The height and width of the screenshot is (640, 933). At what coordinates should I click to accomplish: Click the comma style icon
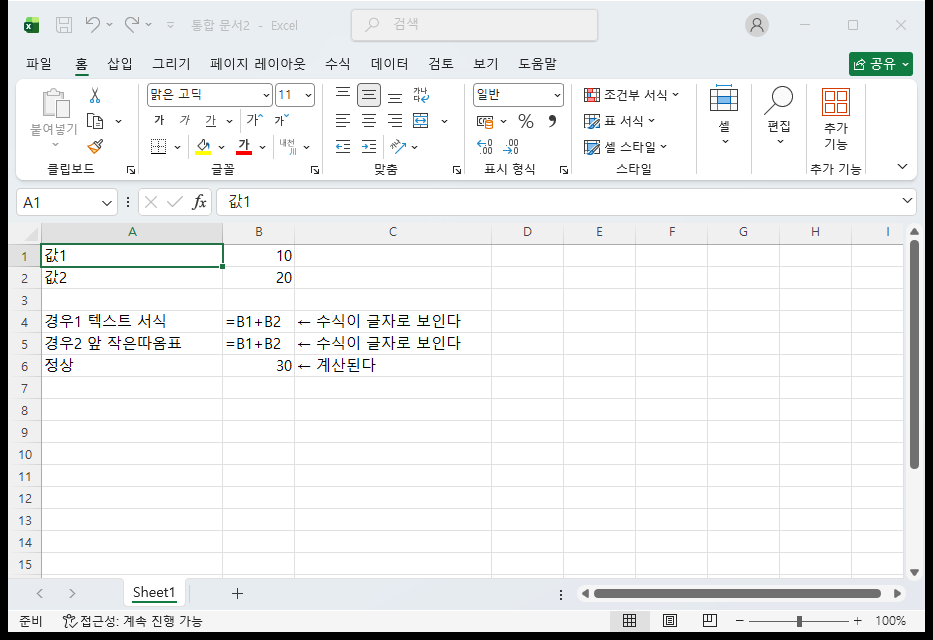[552, 121]
